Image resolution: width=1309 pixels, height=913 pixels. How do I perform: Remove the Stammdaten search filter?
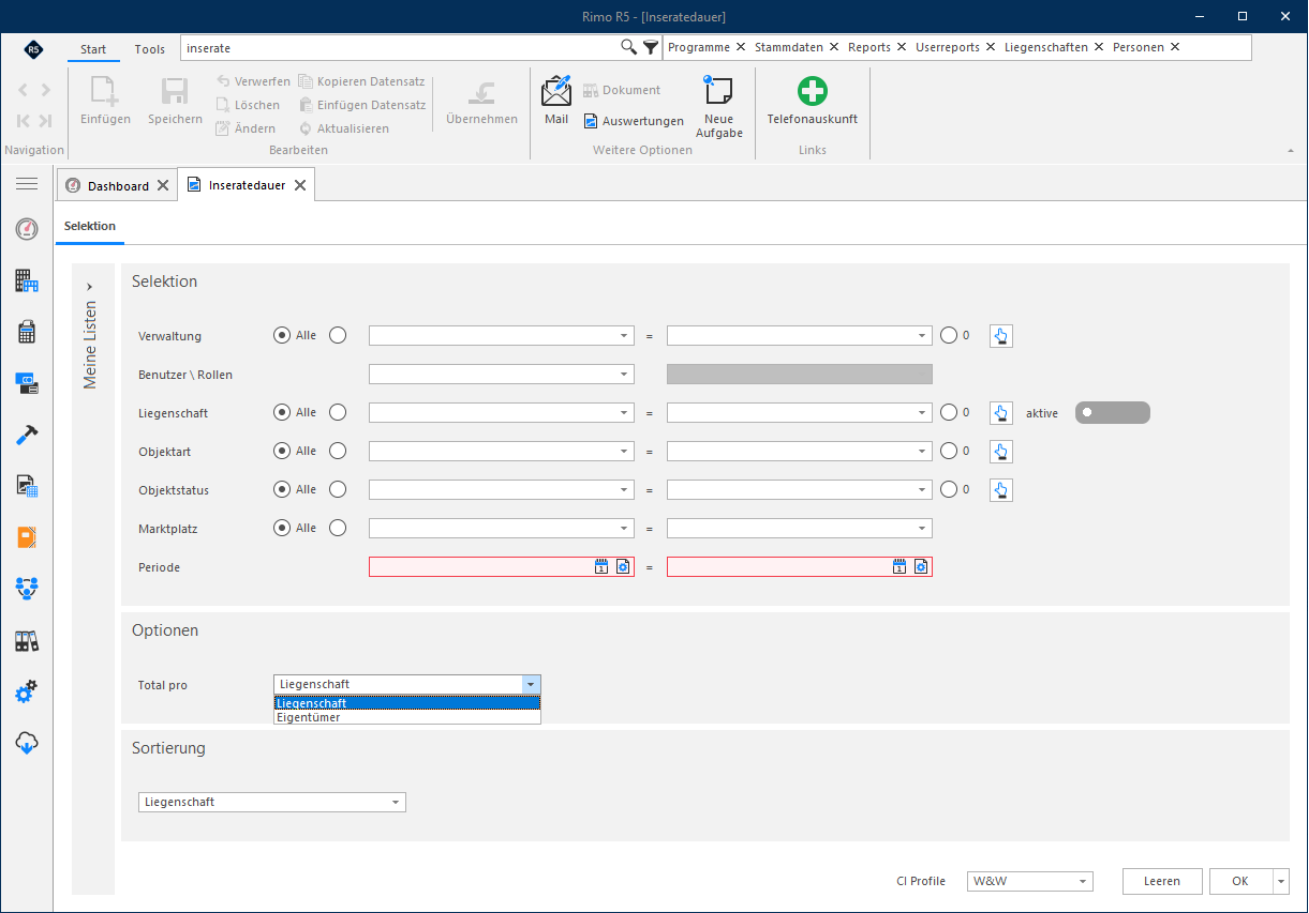click(834, 47)
